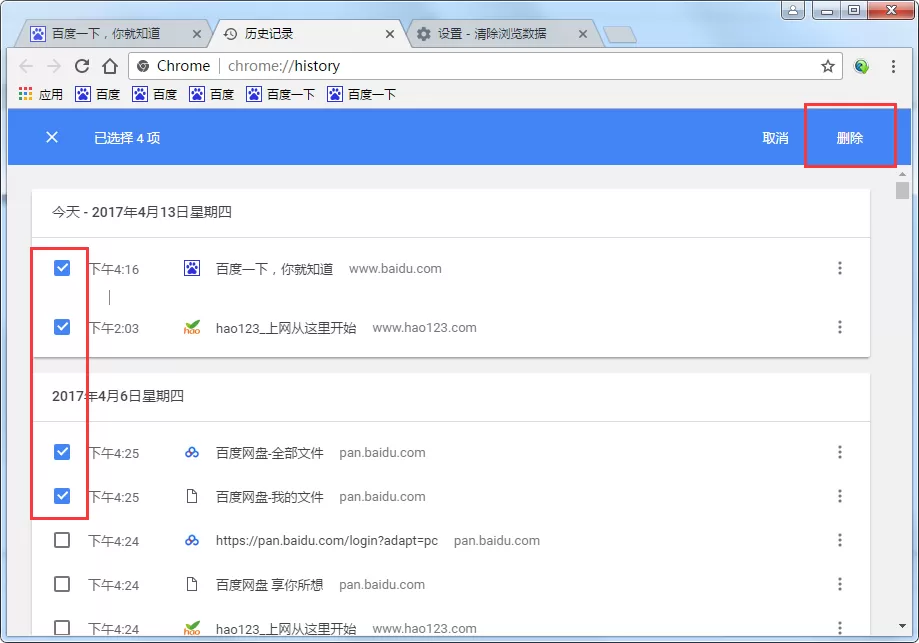Check the pan.baidu.com/login history entry
The image size is (919, 643).
62,540
